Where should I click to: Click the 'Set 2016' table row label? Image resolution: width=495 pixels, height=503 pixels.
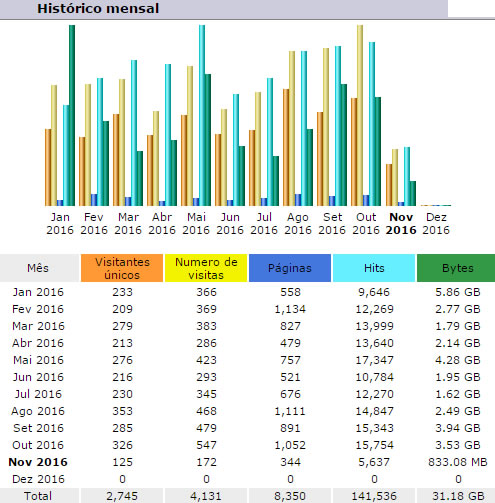[x=38, y=428]
